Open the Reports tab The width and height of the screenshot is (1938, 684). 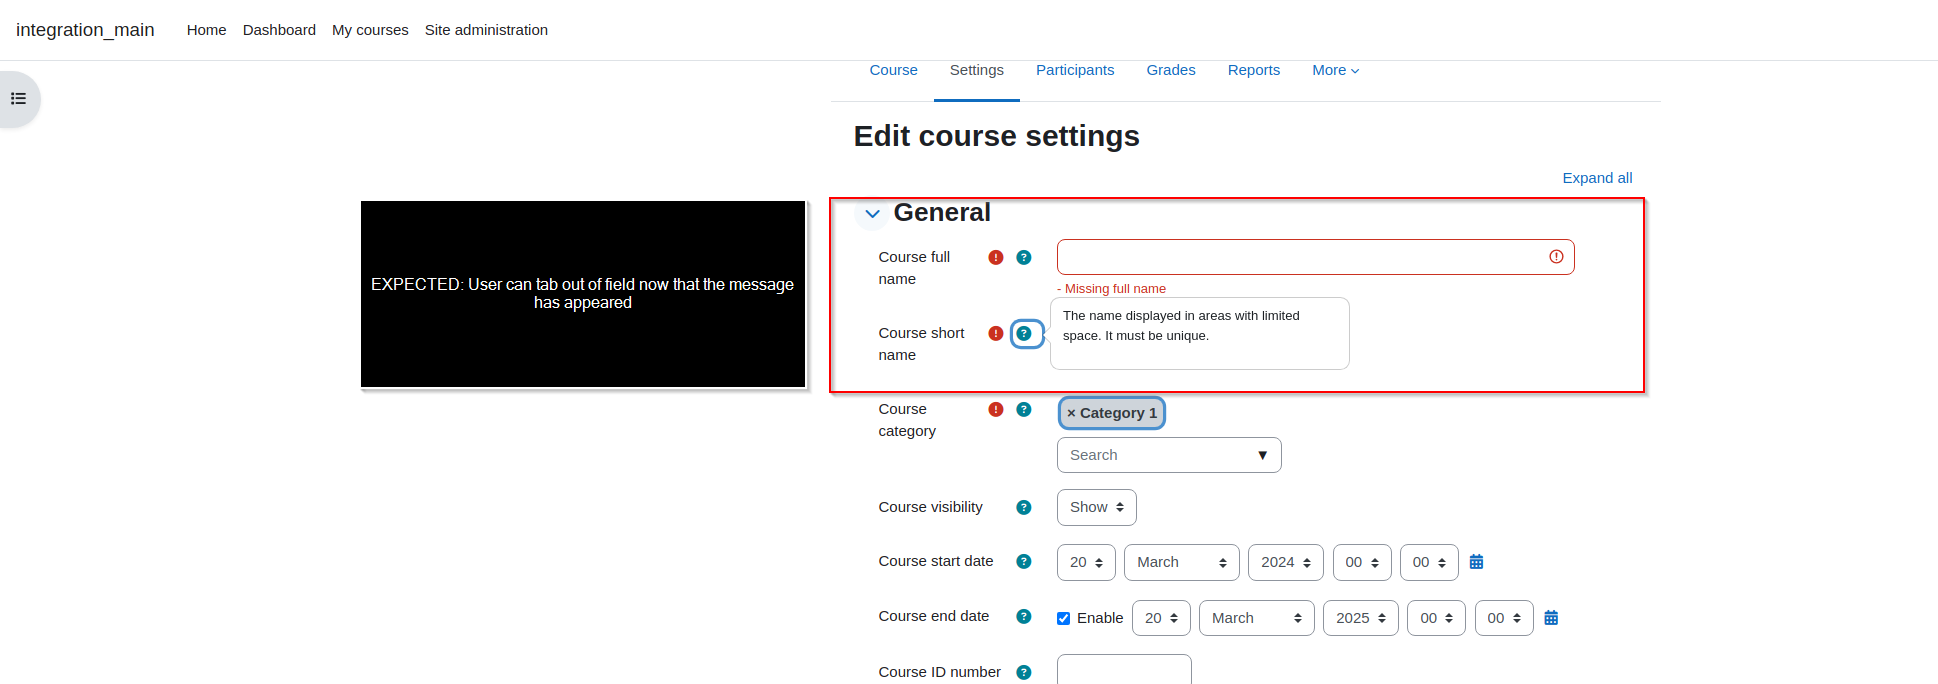coord(1254,70)
